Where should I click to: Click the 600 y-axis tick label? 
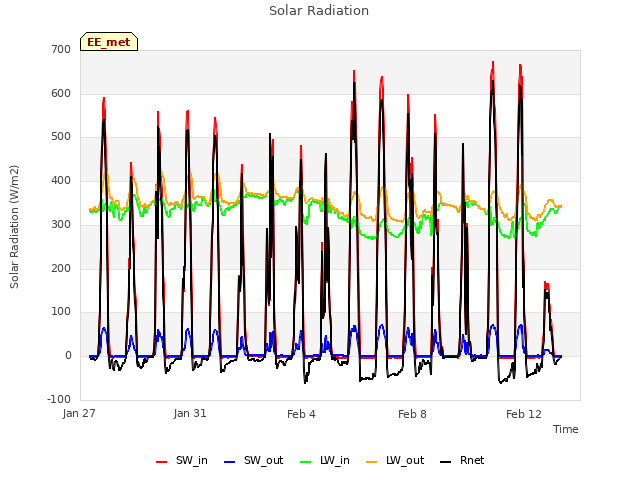coord(61,93)
